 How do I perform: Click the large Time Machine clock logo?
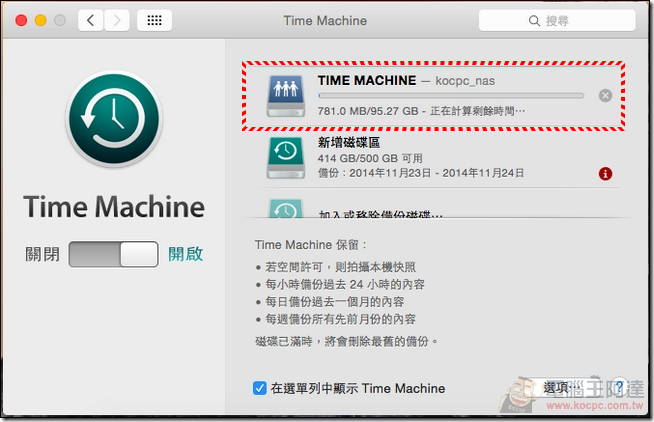(x=114, y=119)
